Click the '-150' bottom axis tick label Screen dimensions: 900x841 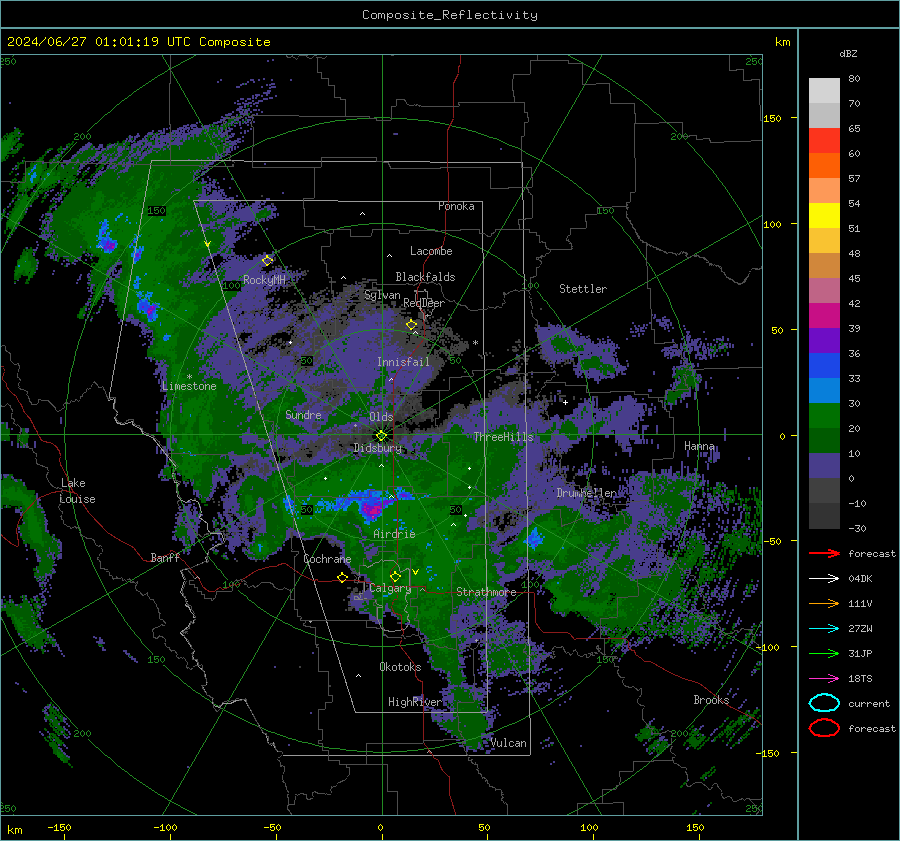tap(59, 827)
